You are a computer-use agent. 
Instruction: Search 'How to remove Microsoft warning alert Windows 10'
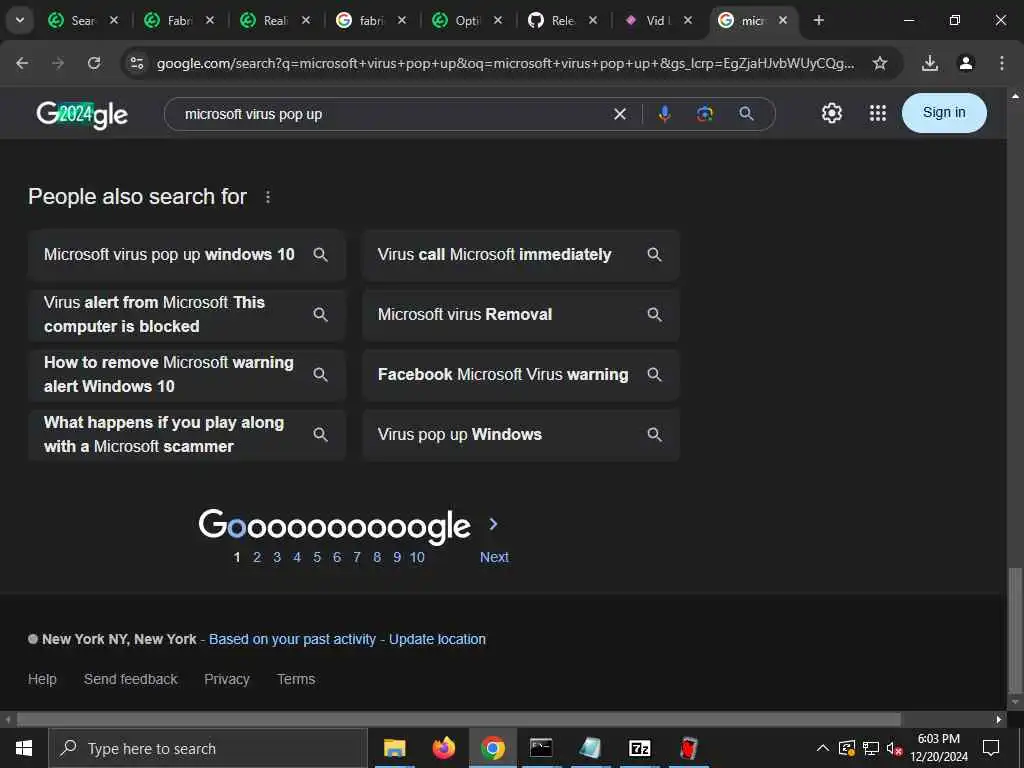(x=187, y=375)
